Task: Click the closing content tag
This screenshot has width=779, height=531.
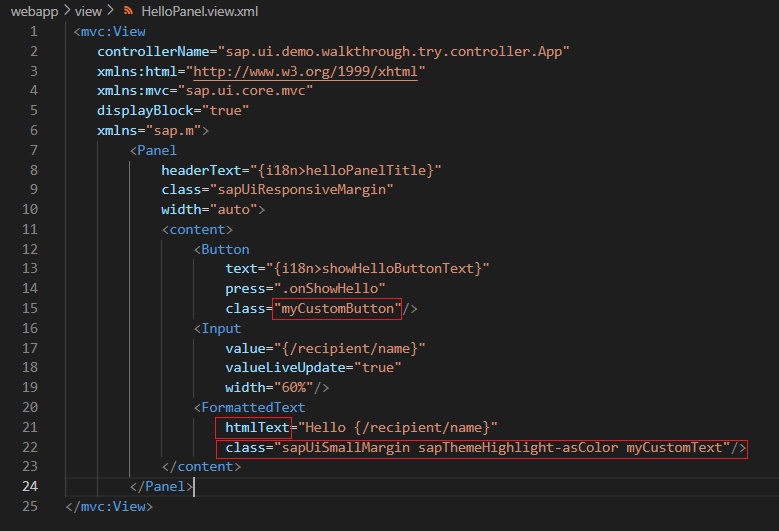Action: 201,467
